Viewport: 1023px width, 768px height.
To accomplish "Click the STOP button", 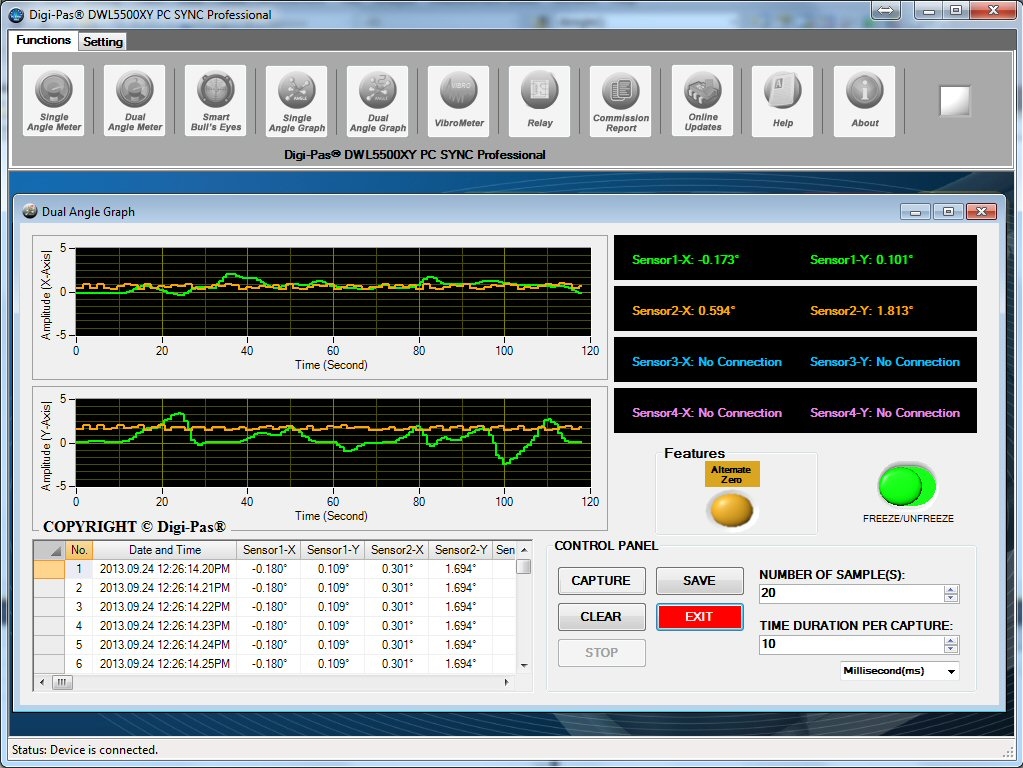I will coord(601,653).
